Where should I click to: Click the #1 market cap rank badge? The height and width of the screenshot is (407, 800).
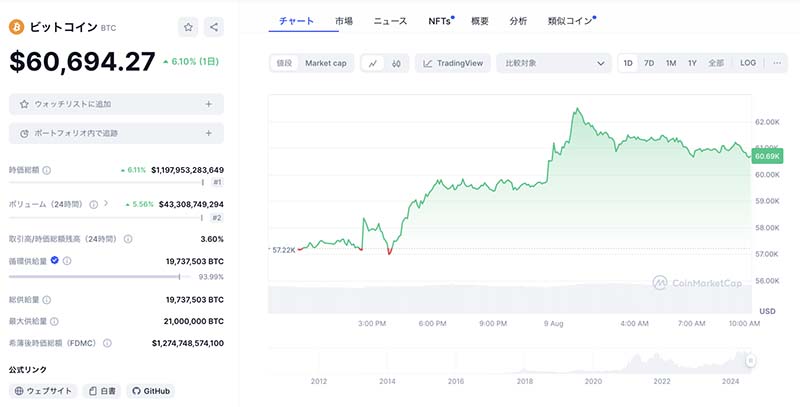pos(217,182)
